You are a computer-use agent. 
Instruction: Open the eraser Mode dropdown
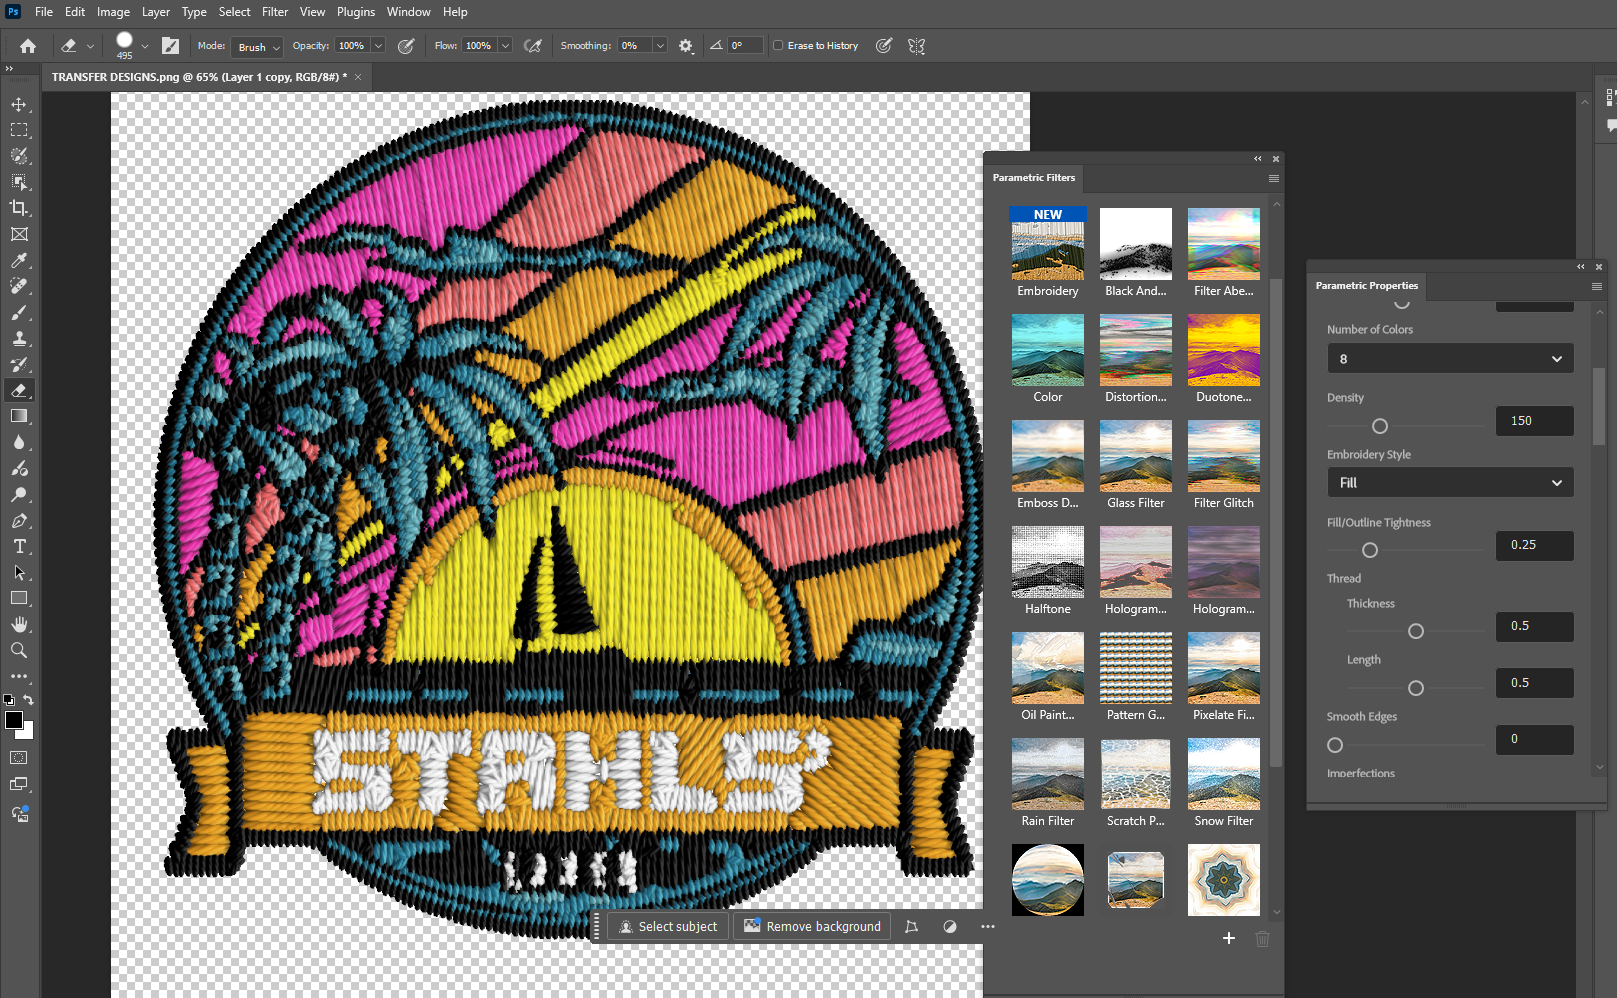click(x=258, y=47)
